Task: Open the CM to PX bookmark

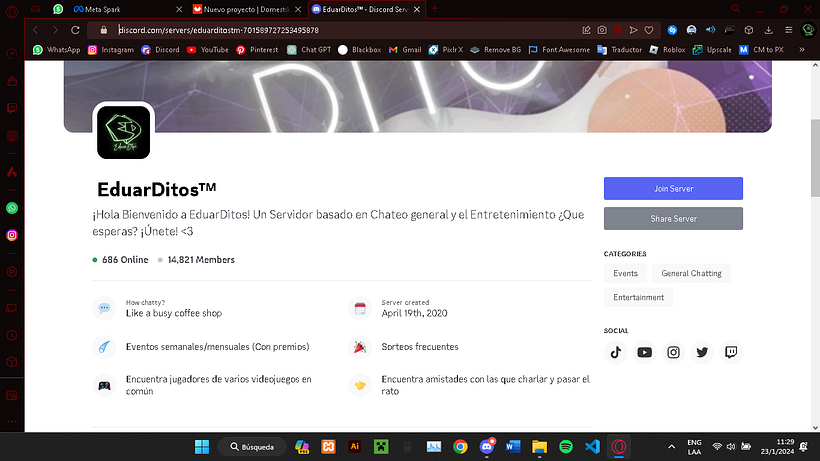Action: [761, 50]
